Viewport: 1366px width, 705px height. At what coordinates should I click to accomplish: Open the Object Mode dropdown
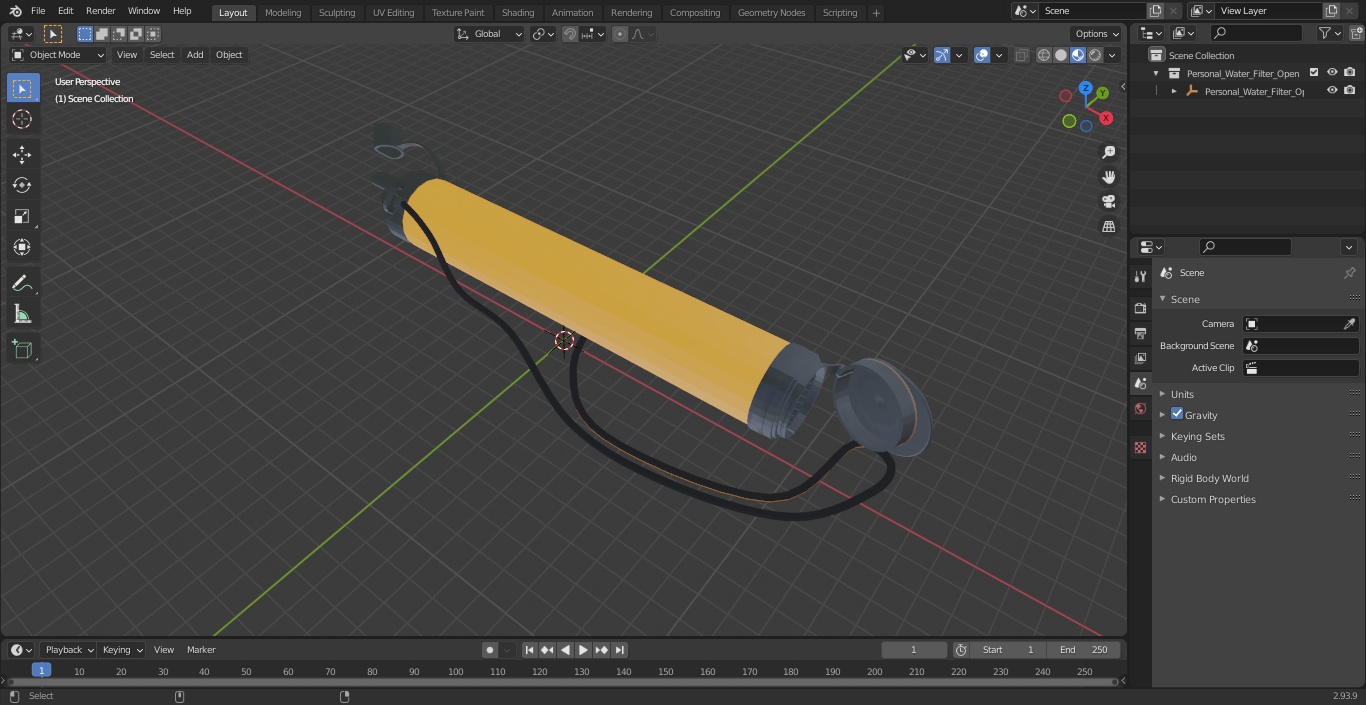(58, 55)
